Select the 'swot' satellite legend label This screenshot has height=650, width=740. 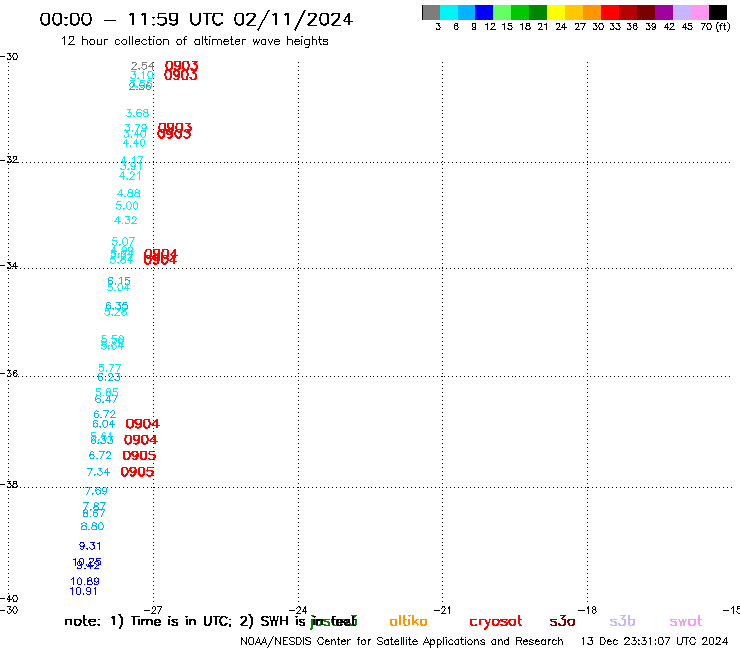(x=686, y=622)
